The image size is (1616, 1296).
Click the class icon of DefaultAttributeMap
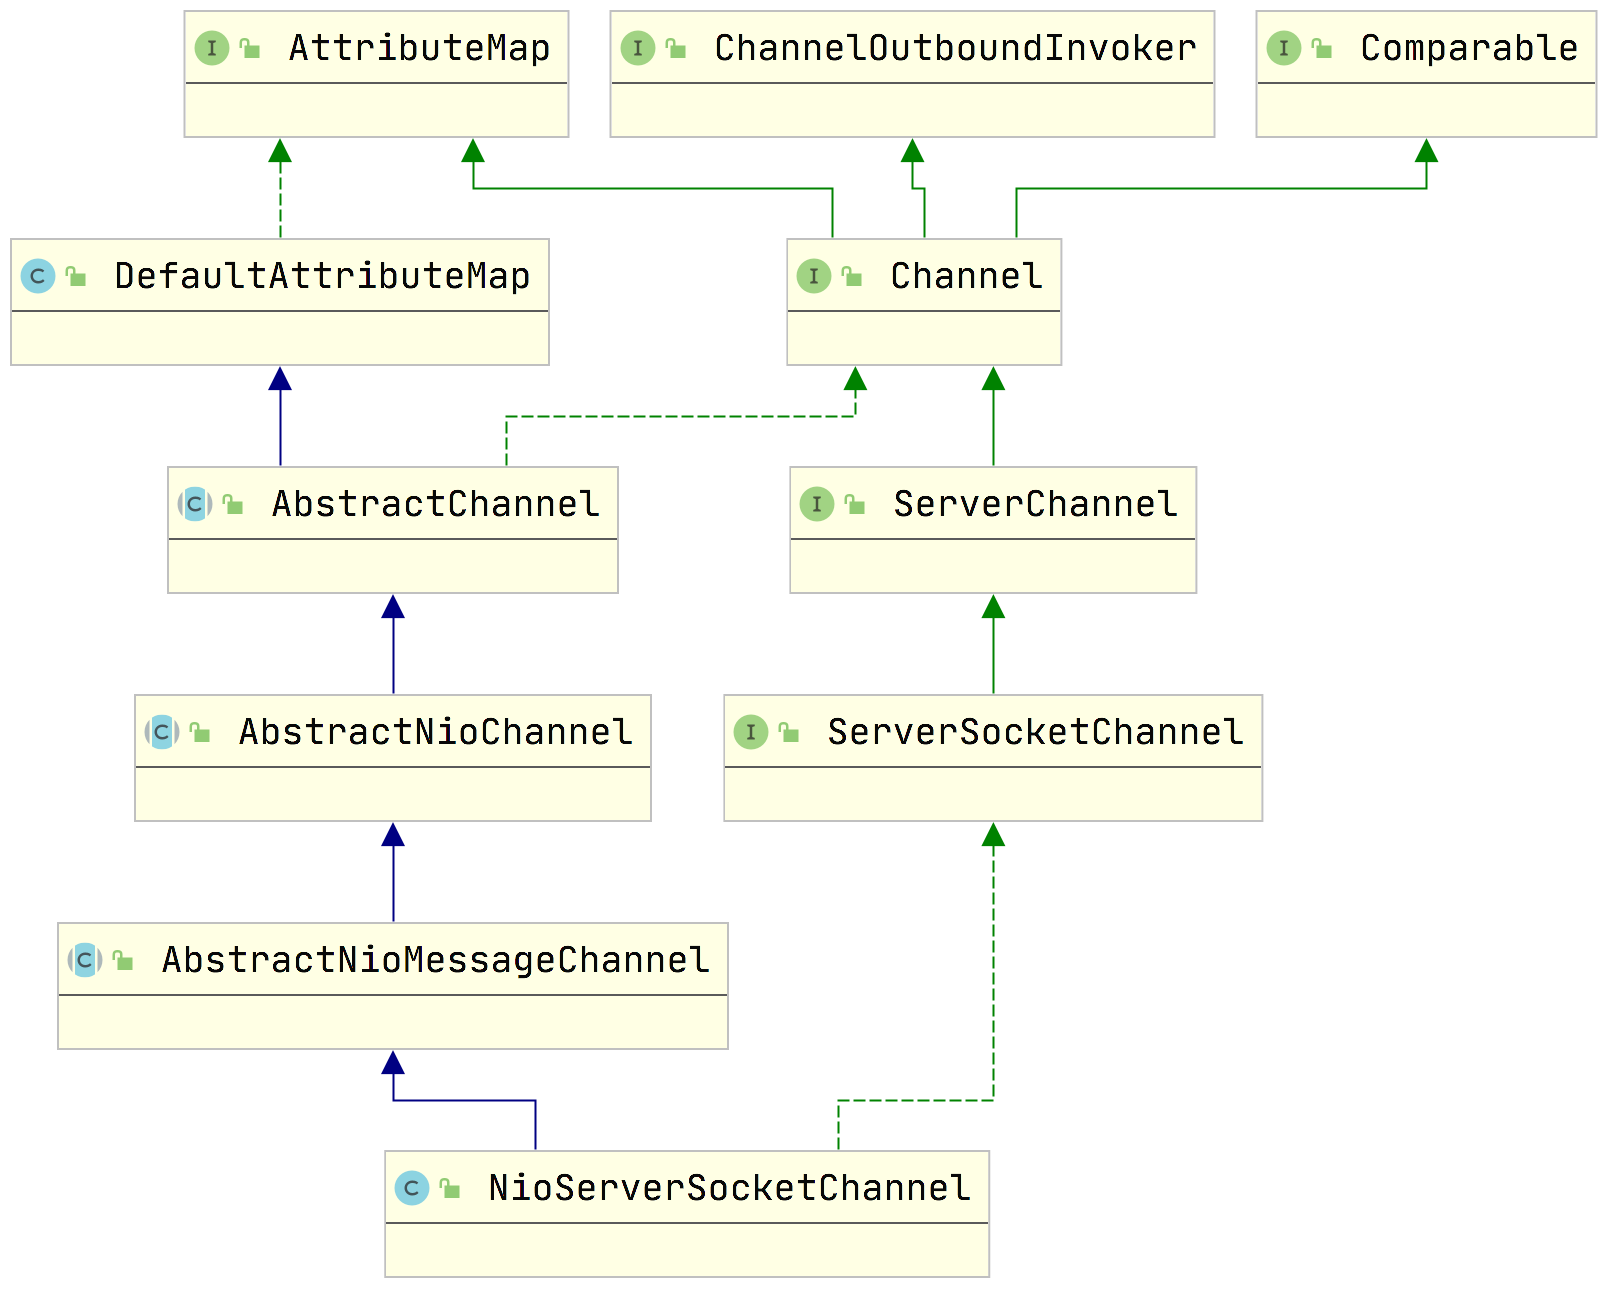tap(38, 276)
